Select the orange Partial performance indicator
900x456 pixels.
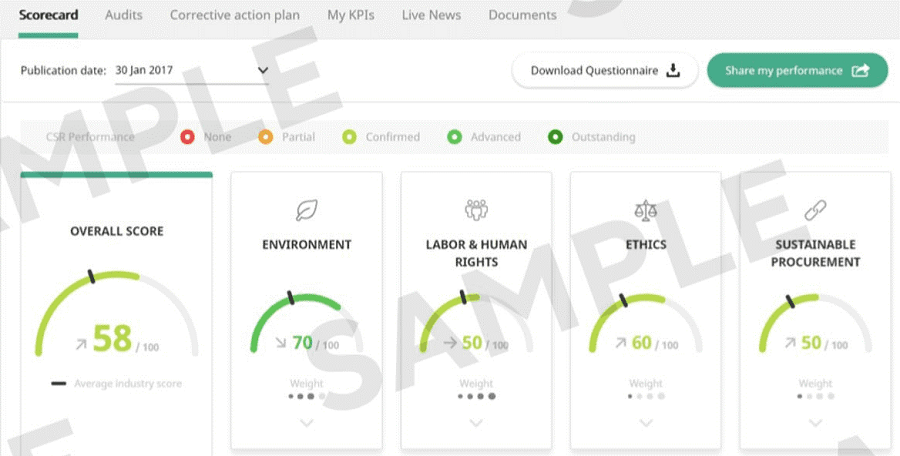click(265, 137)
